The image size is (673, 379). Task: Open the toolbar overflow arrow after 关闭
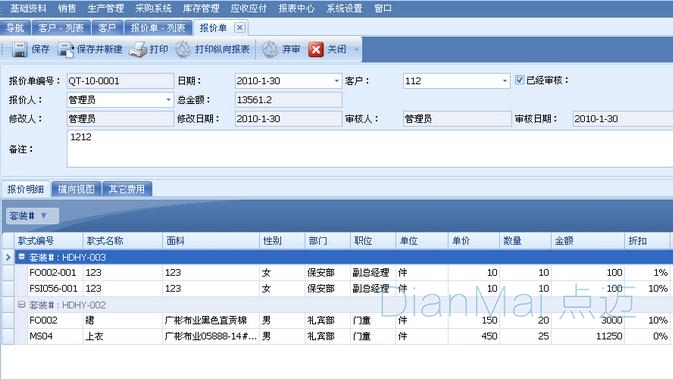pyautogui.click(x=356, y=50)
